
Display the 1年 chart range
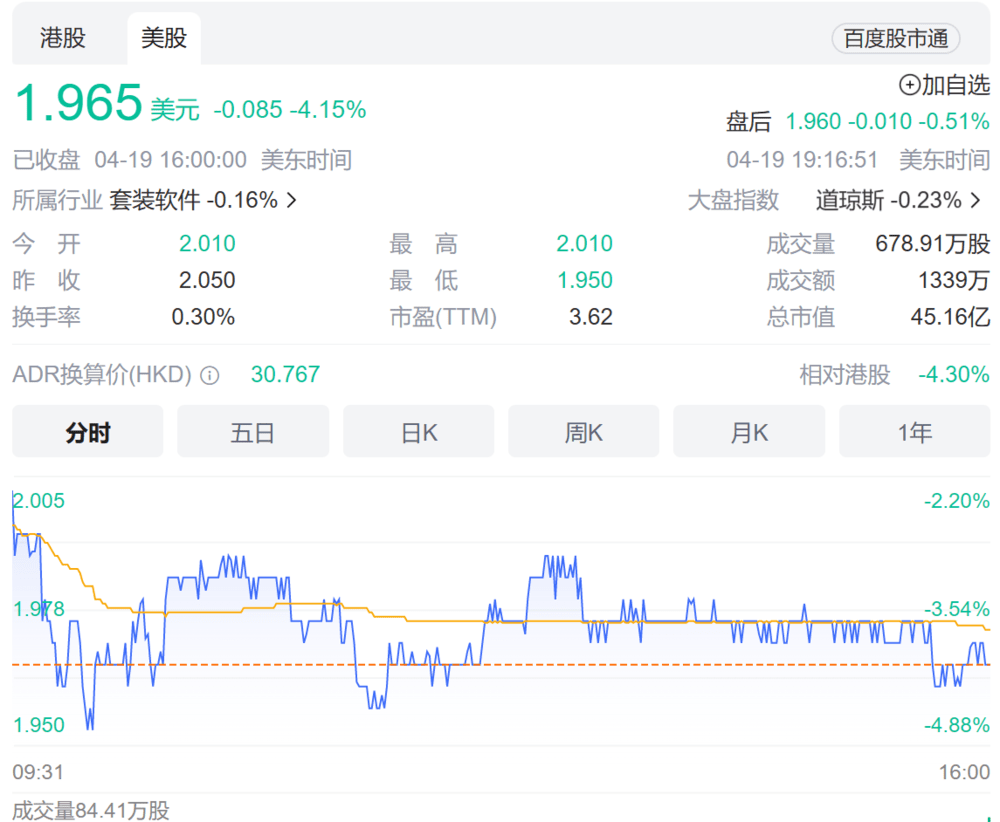(x=914, y=432)
